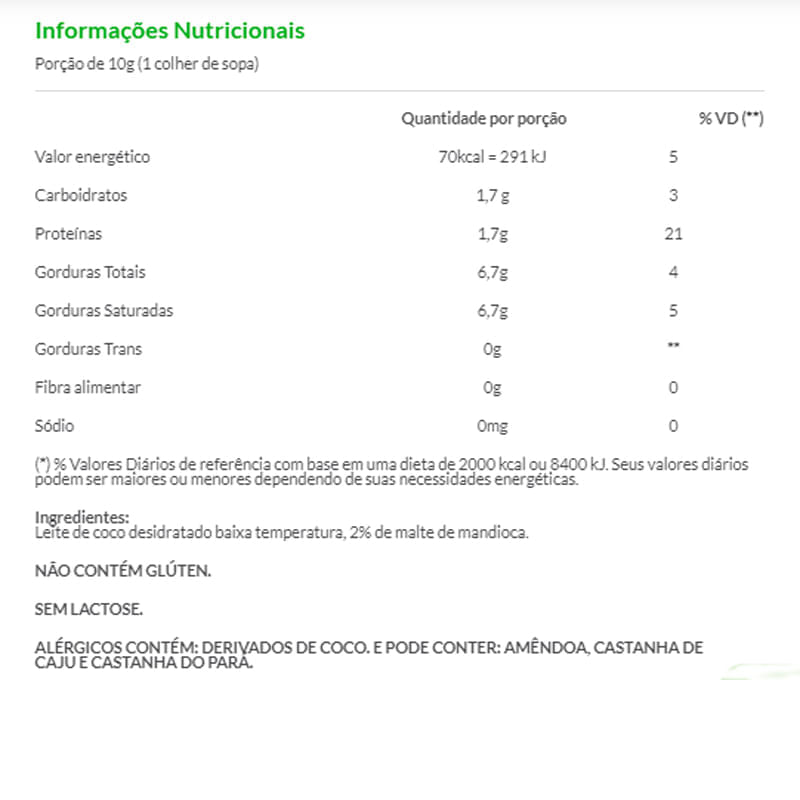This screenshot has height=800, width=800.
Task: Click the 'Porção de 10g' serving text
Action: pyautogui.click(x=147, y=65)
